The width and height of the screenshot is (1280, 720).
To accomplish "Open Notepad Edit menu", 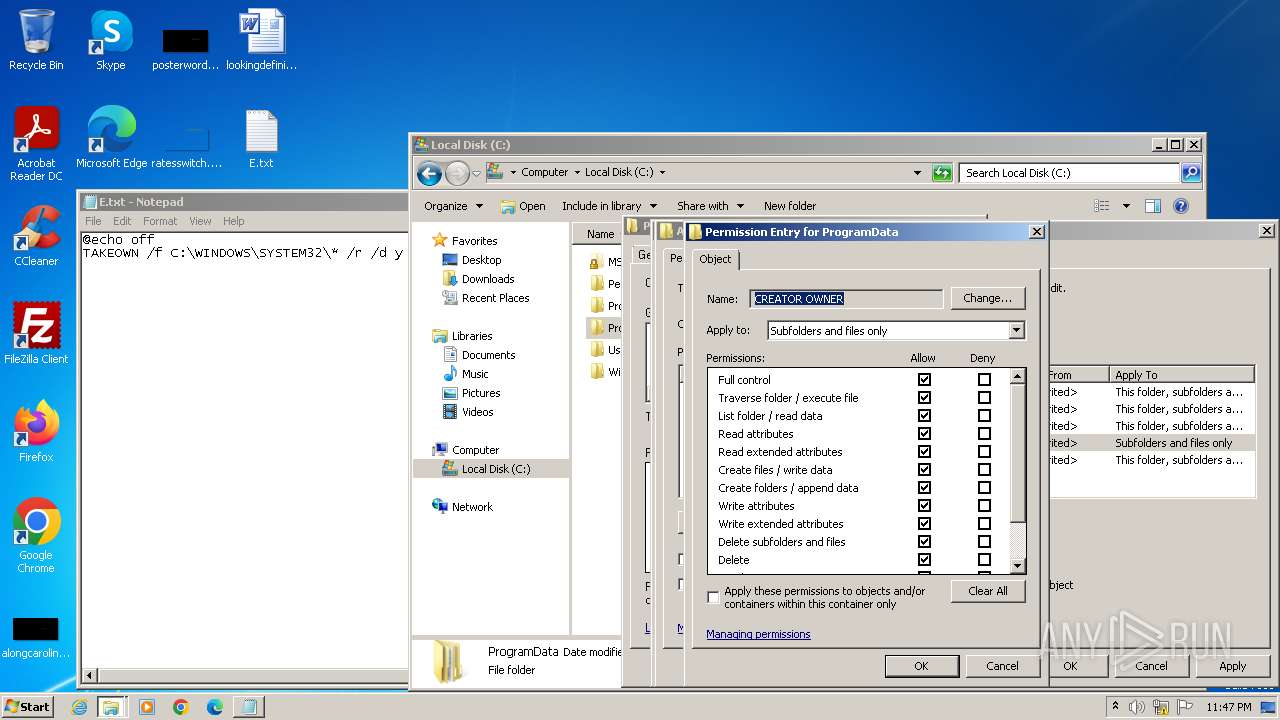I will coord(122,221).
